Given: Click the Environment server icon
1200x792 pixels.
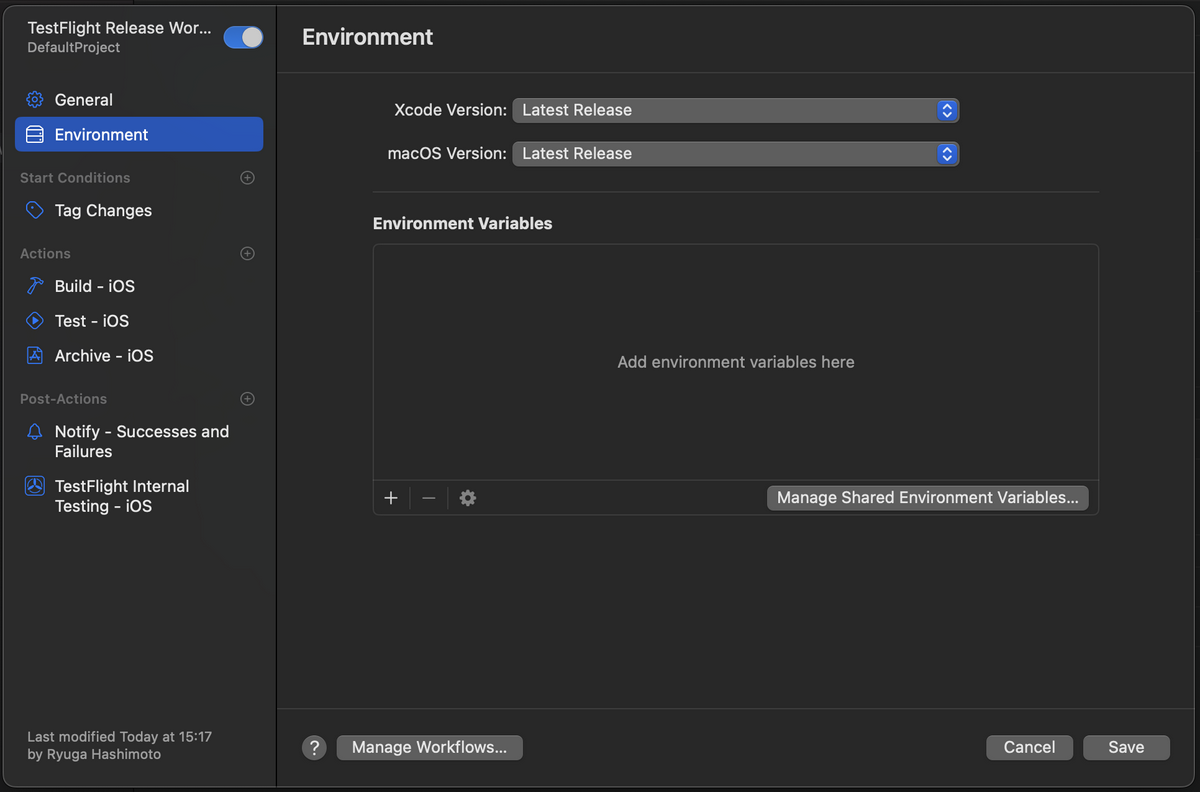Looking at the screenshot, I should [x=35, y=135].
